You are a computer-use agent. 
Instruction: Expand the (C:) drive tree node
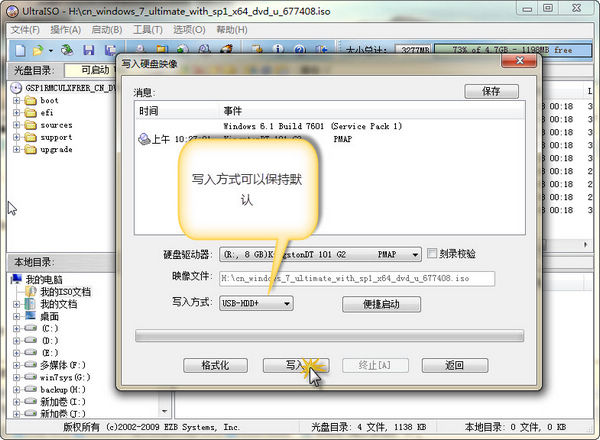point(16,329)
